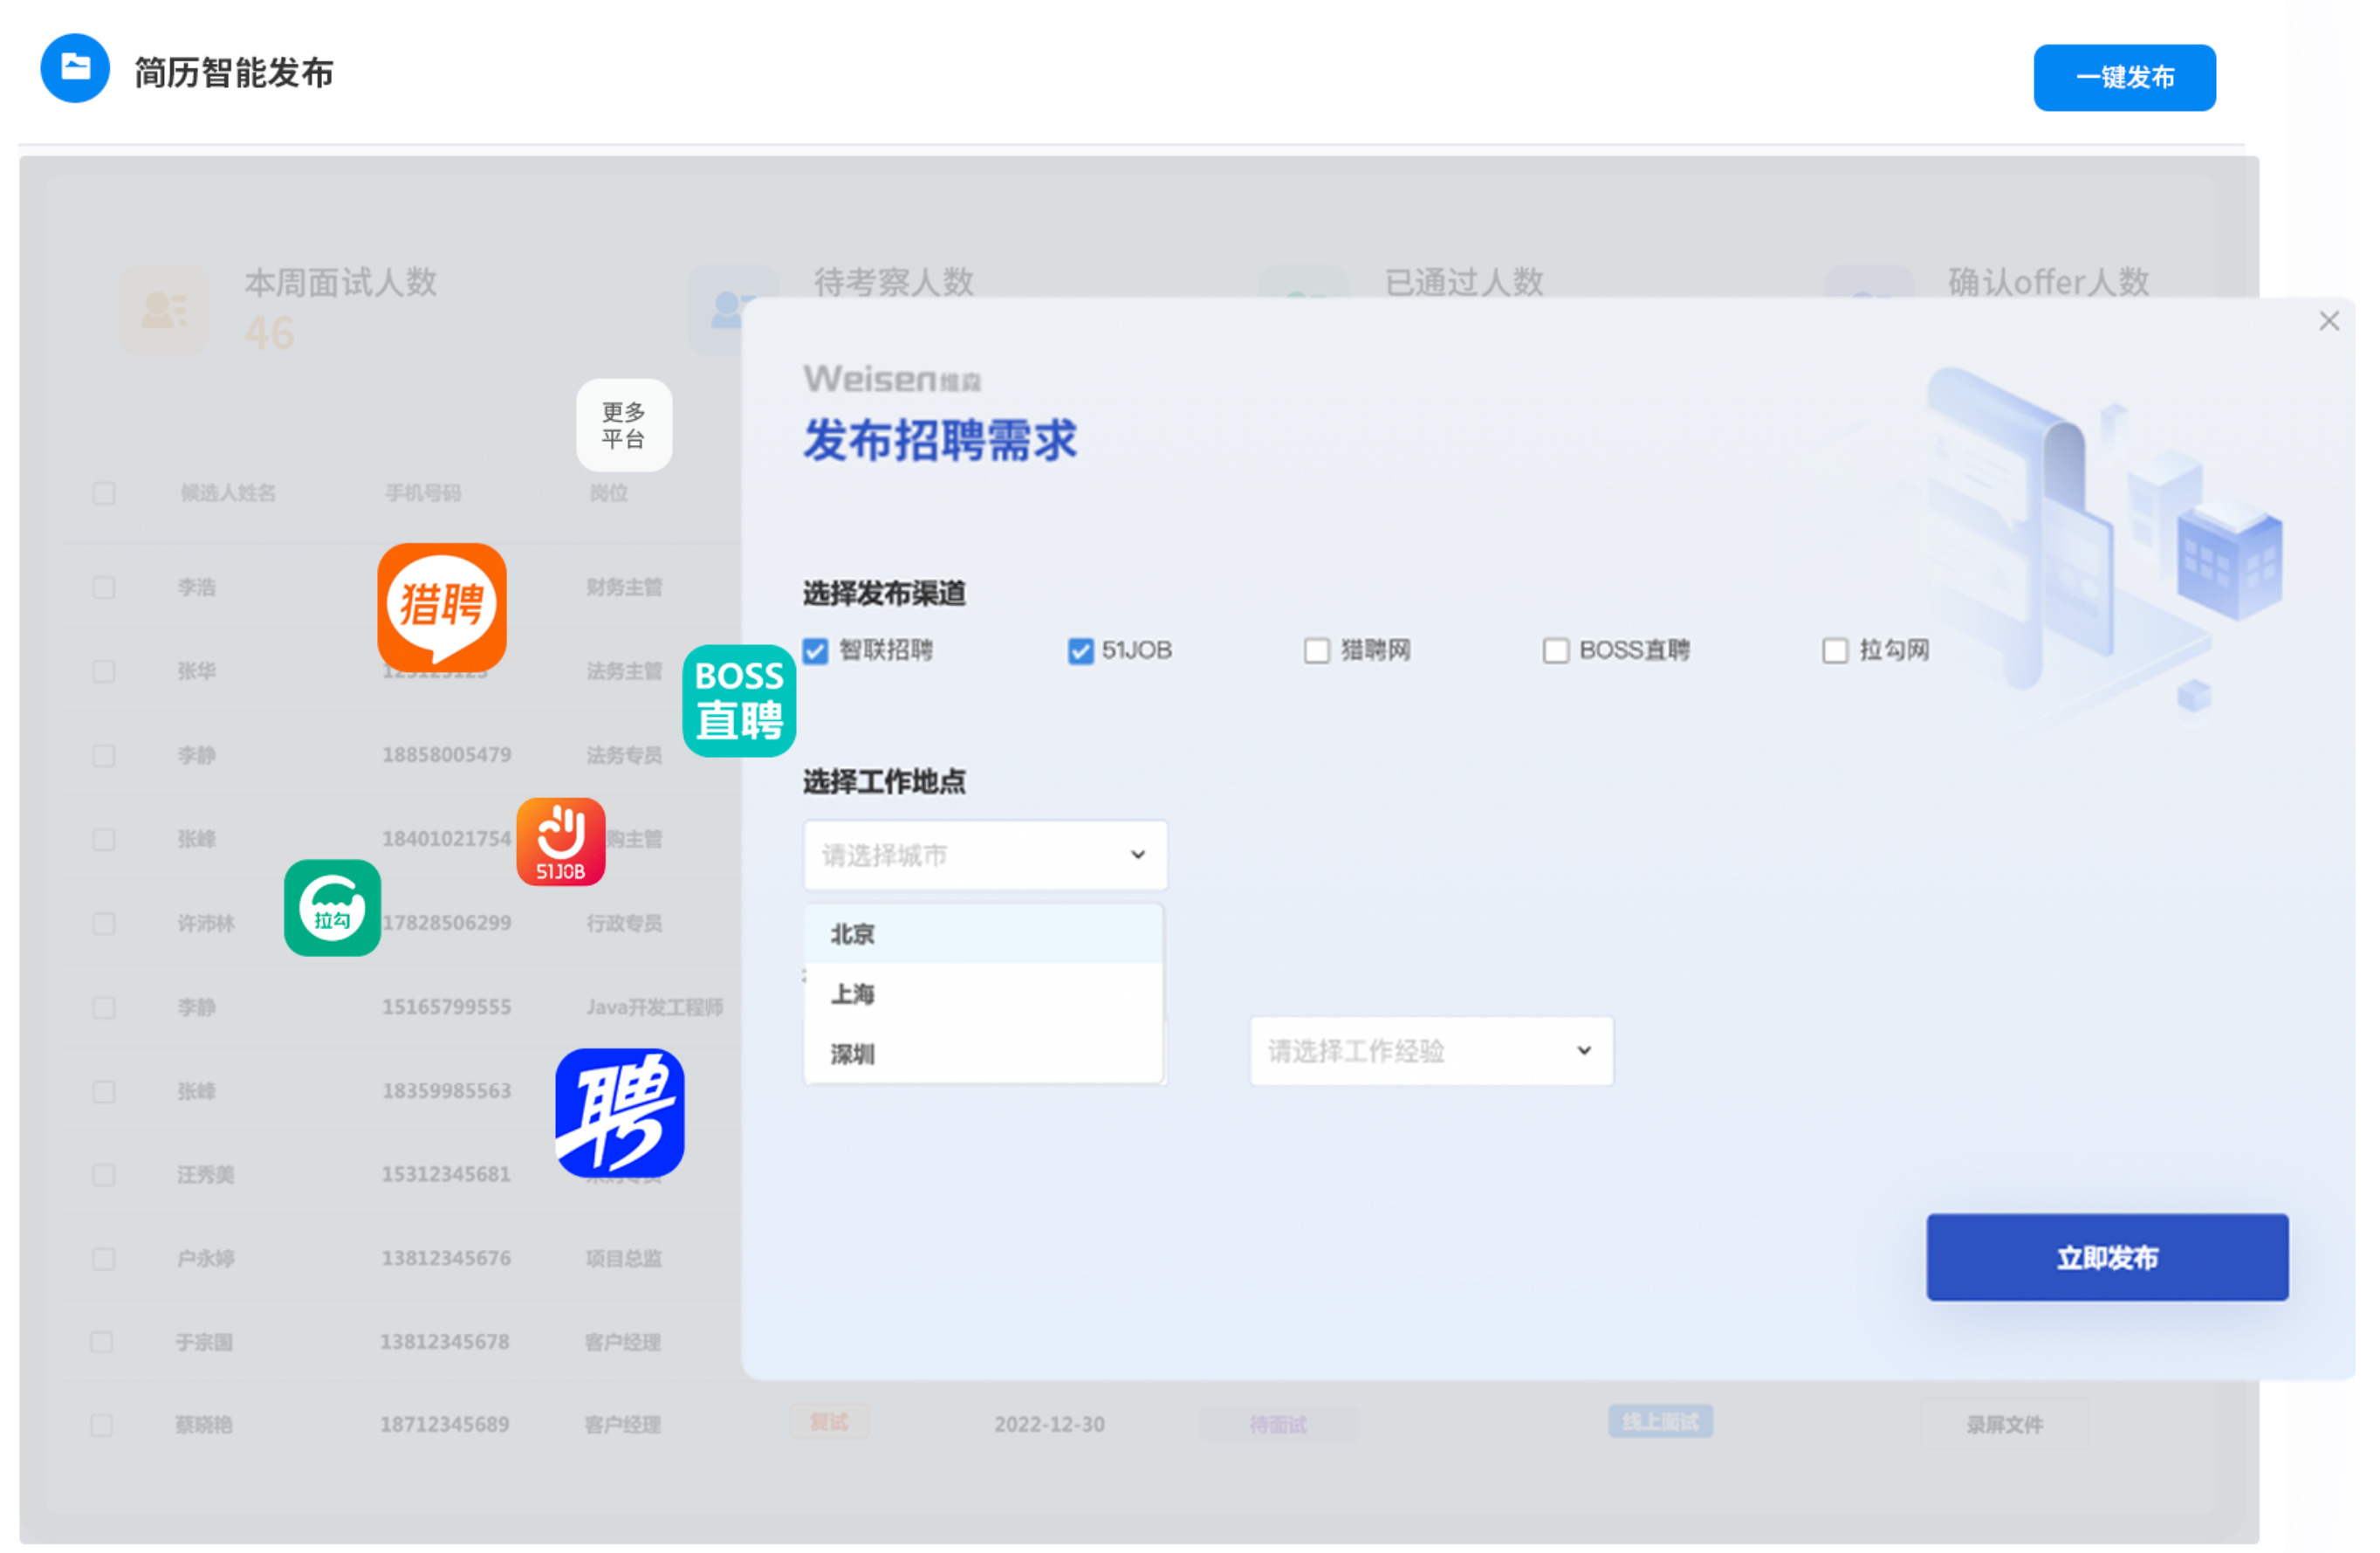Check the 拉勾网 channel checkbox
Viewport: 2380px width, 1553px height.
click(1835, 651)
